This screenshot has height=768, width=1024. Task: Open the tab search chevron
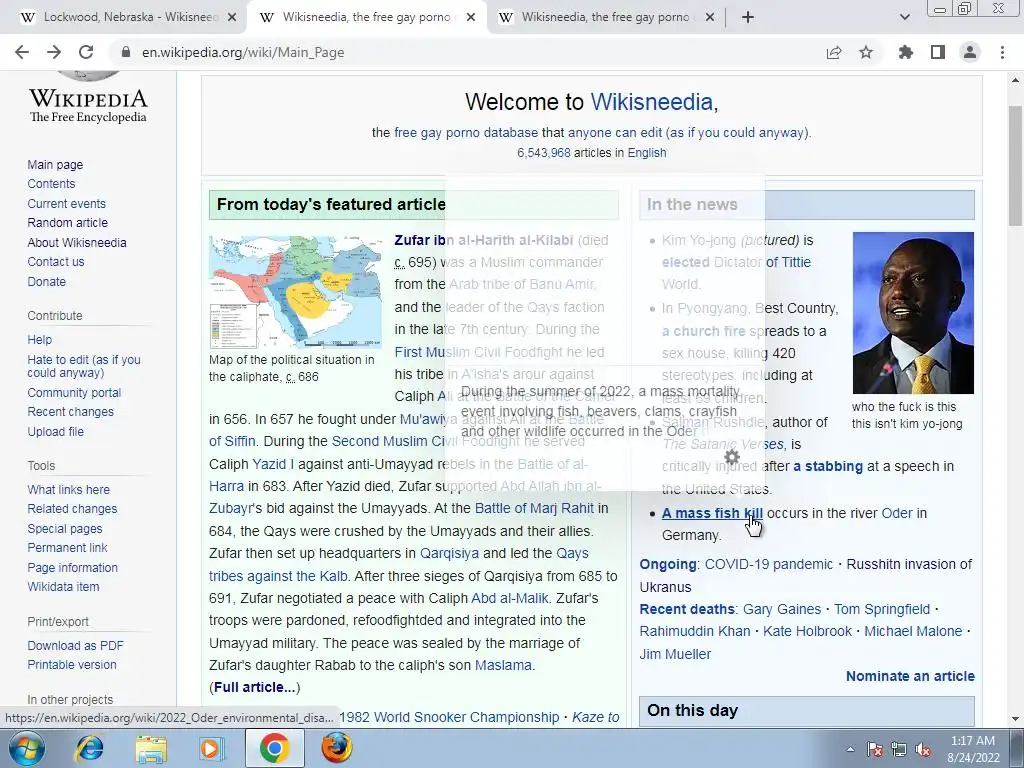[904, 17]
